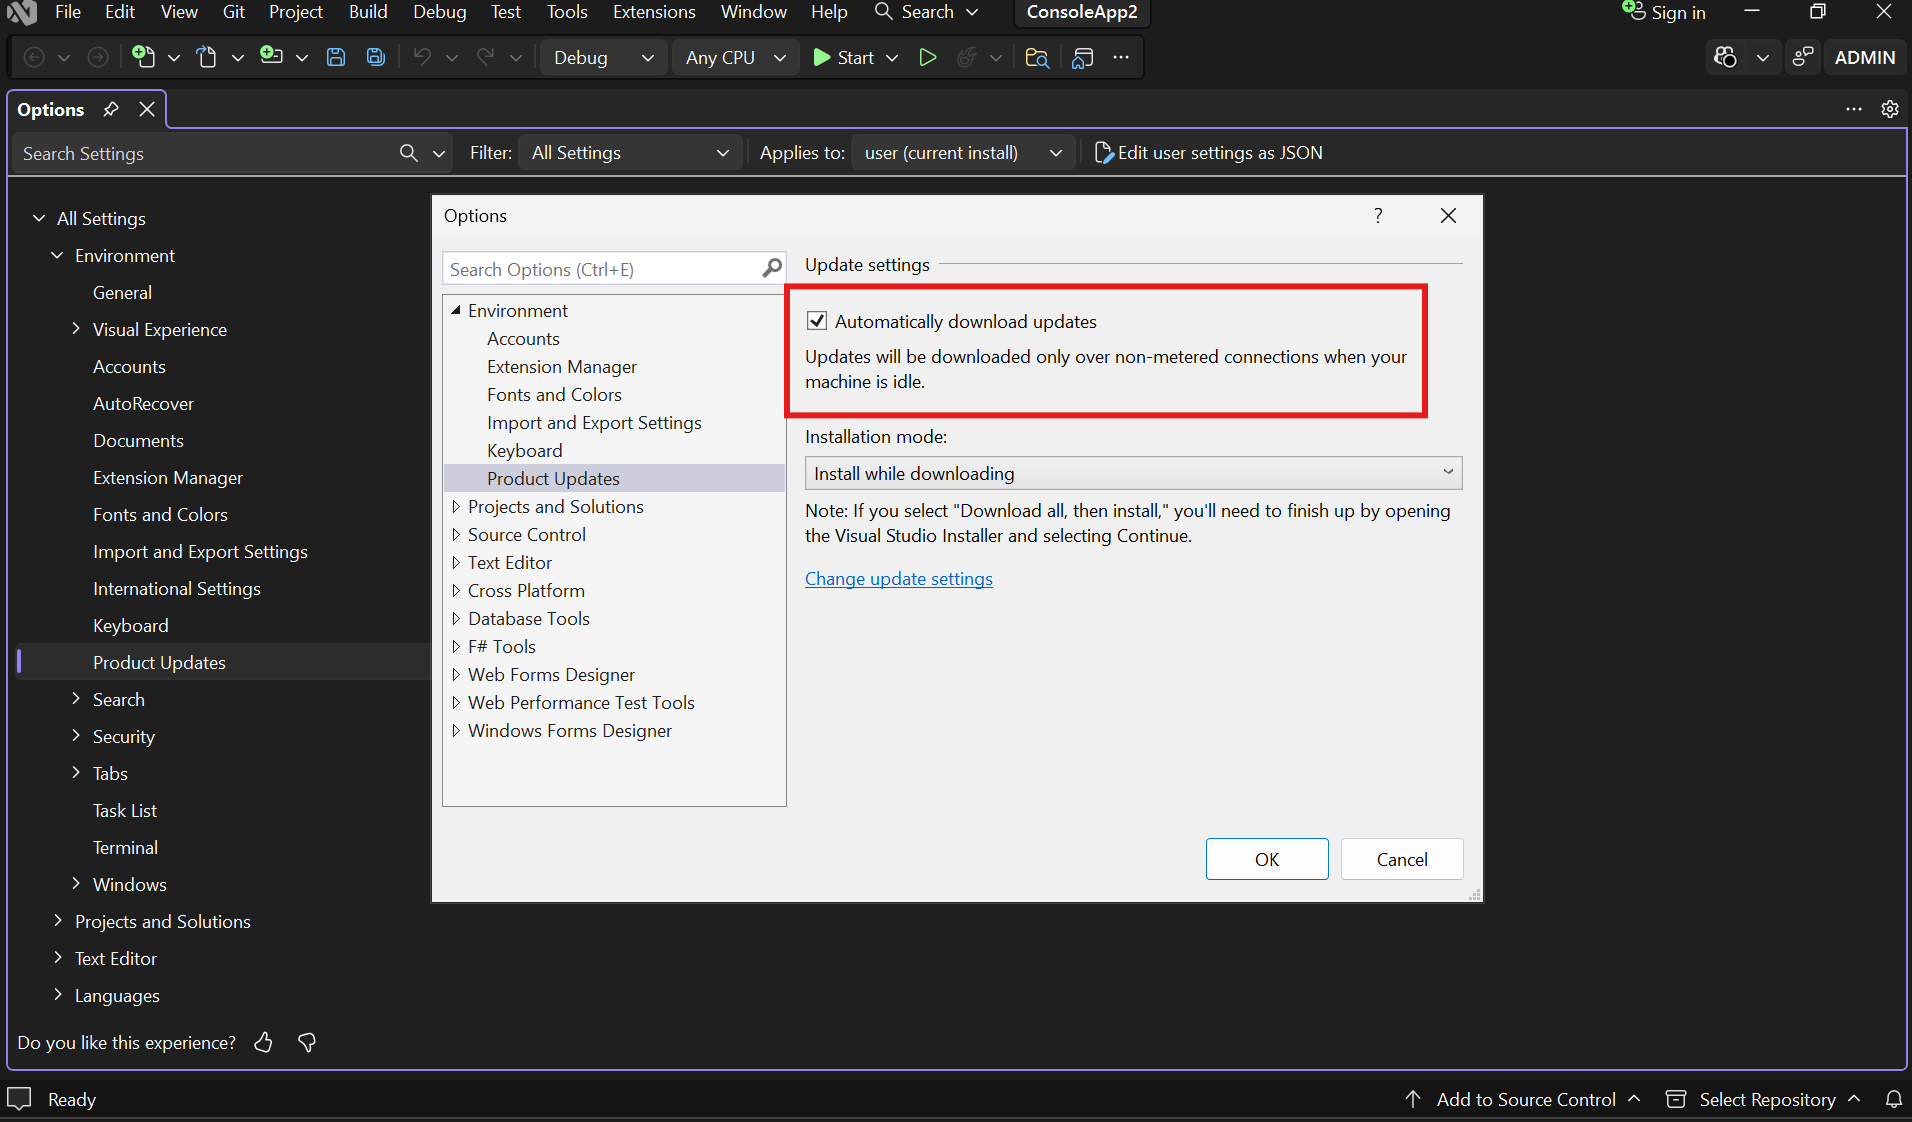This screenshot has width=1912, height=1122.
Task: Click the New Project toolbar icon
Action: [144, 57]
